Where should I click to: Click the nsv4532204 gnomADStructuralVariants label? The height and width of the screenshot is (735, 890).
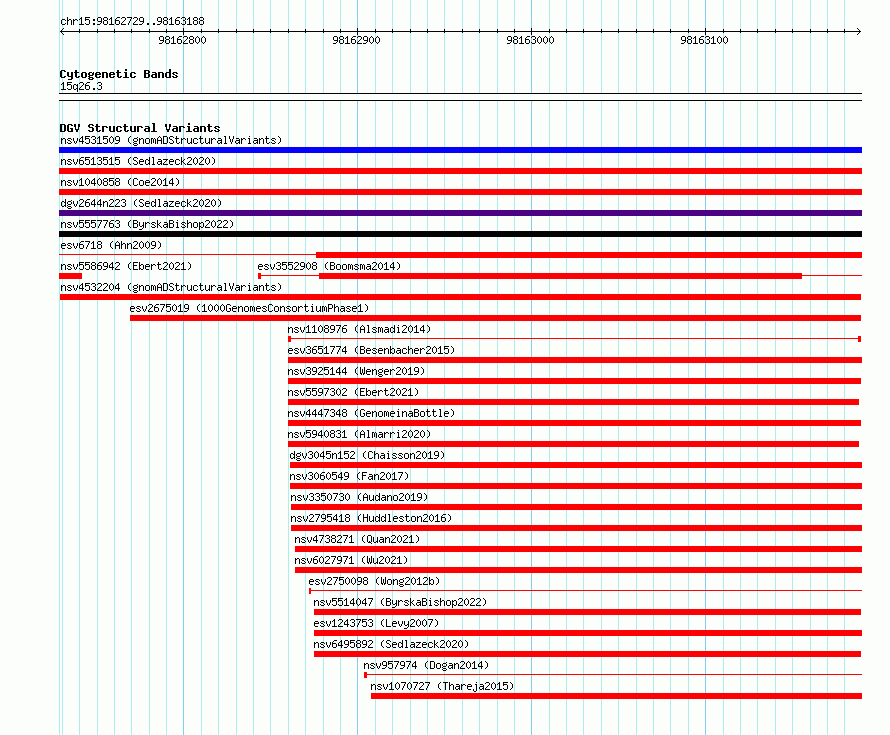coord(171,287)
